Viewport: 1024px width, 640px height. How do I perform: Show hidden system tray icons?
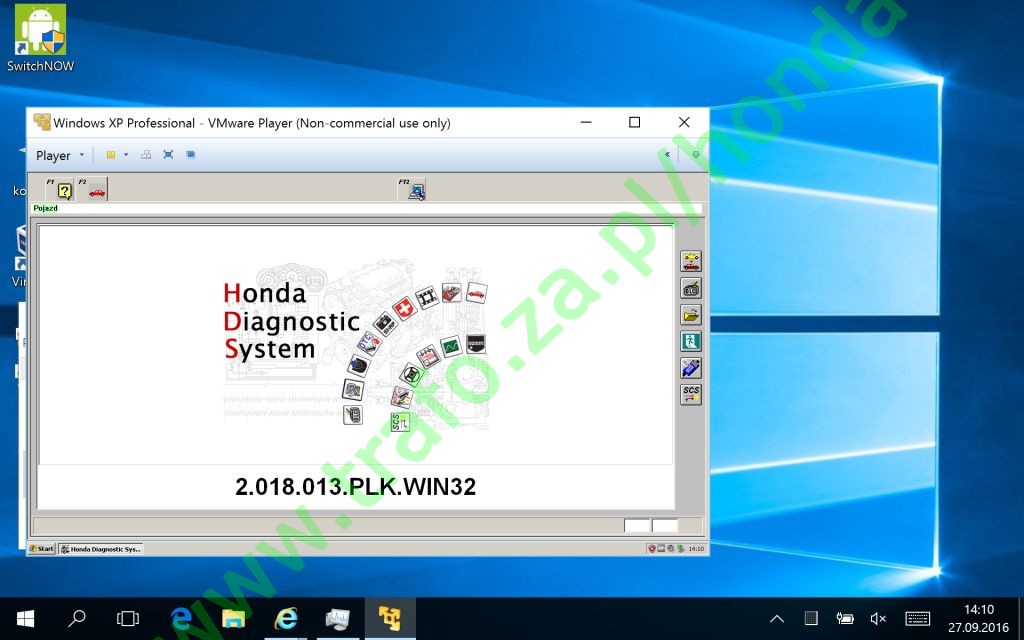coord(777,618)
